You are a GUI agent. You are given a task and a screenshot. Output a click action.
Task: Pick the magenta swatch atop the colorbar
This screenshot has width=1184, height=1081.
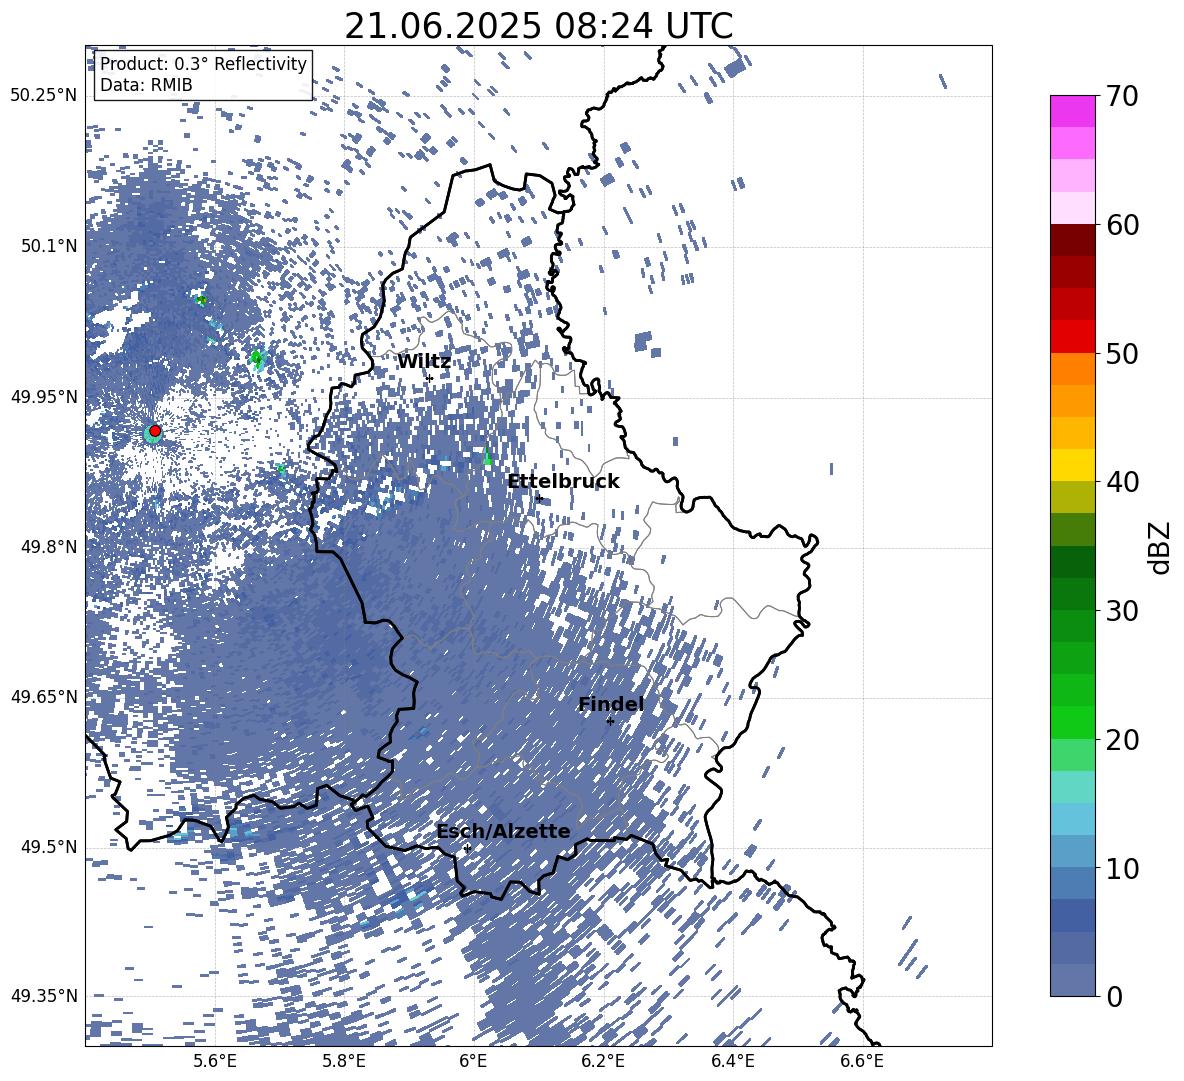click(x=1072, y=112)
